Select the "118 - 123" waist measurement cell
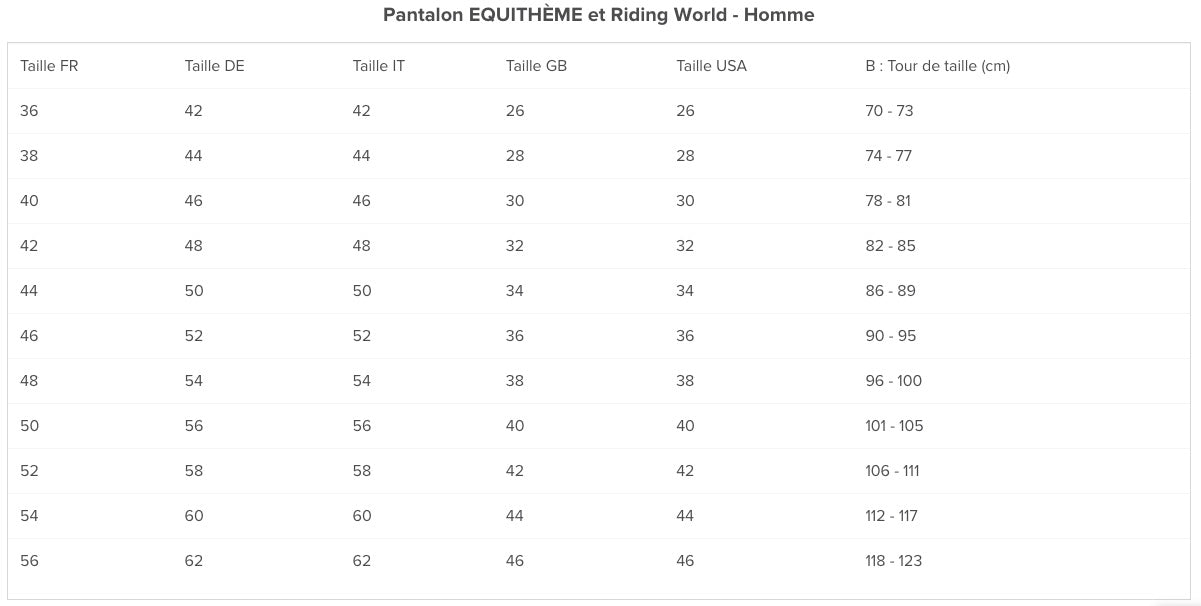Screen dimensions: 1201x606 pyautogui.click(x=893, y=561)
